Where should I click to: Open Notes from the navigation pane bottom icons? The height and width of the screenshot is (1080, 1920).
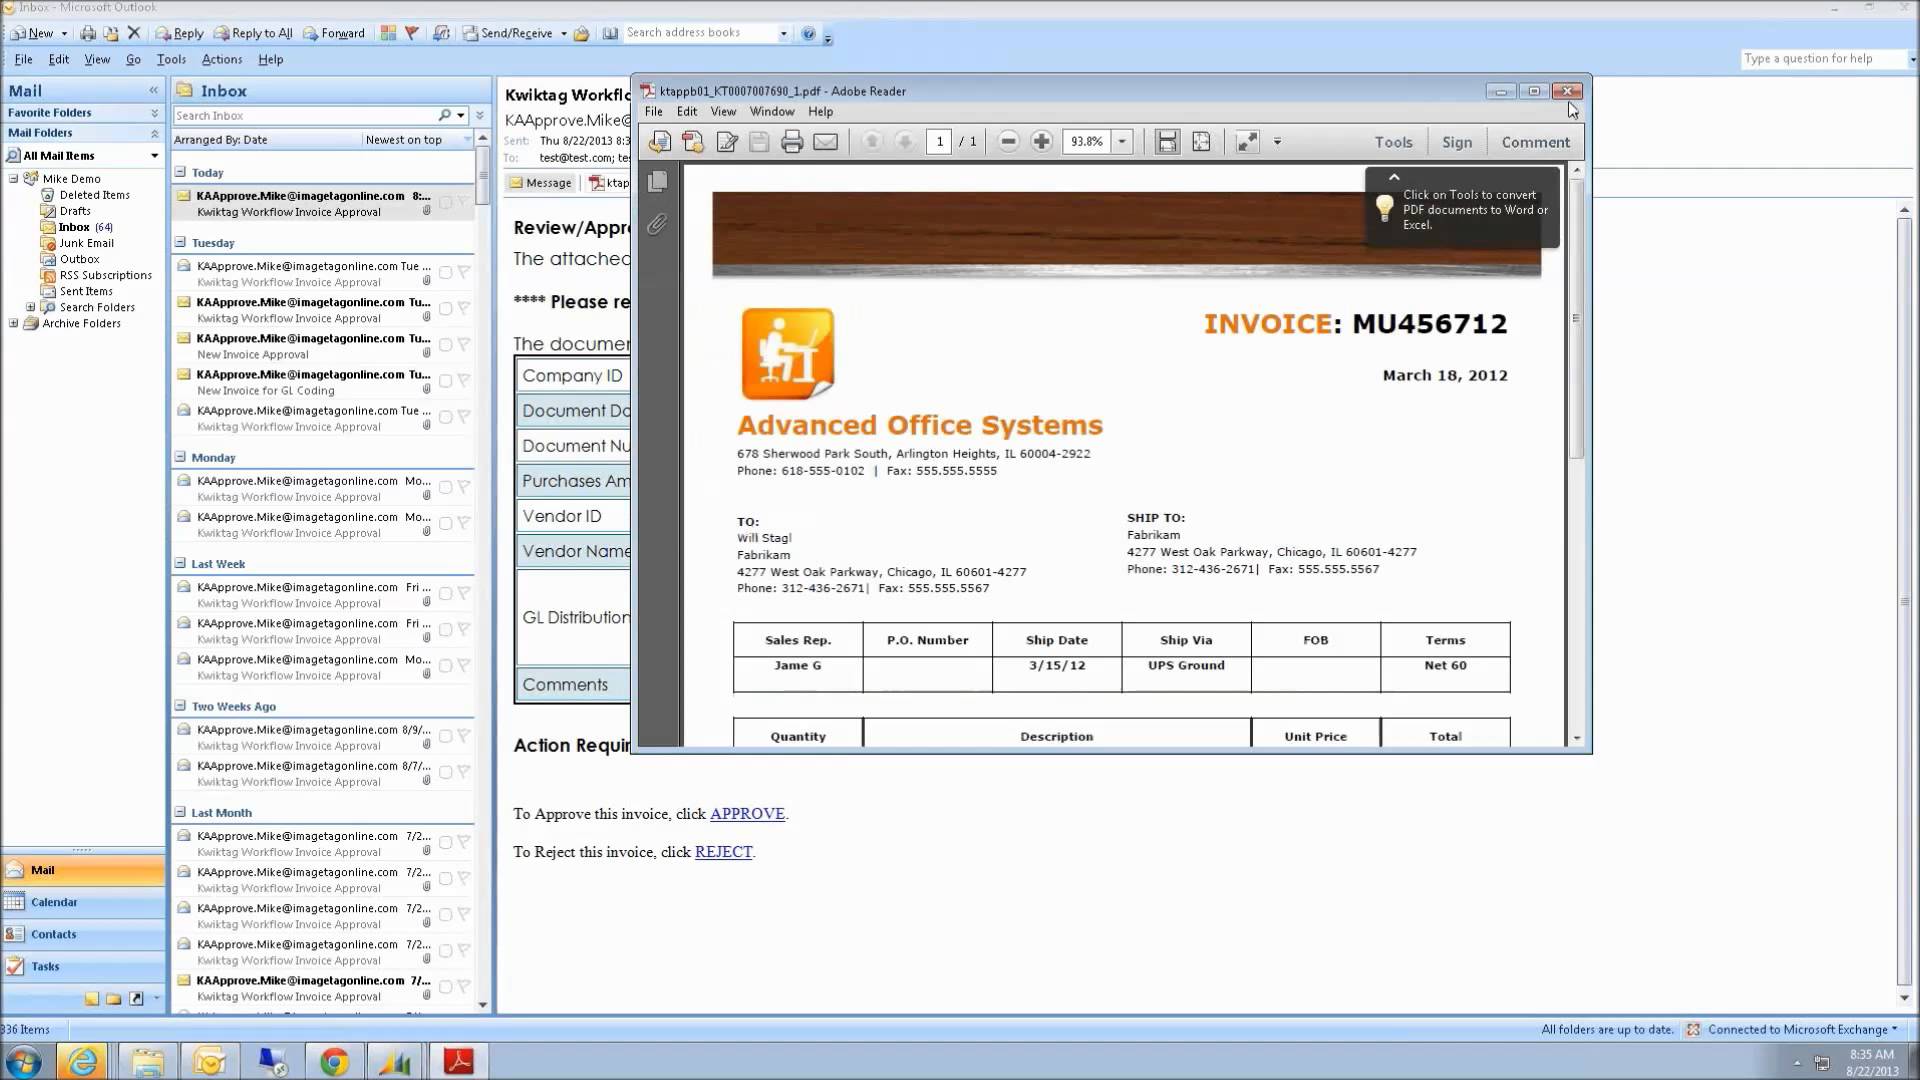(92, 998)
